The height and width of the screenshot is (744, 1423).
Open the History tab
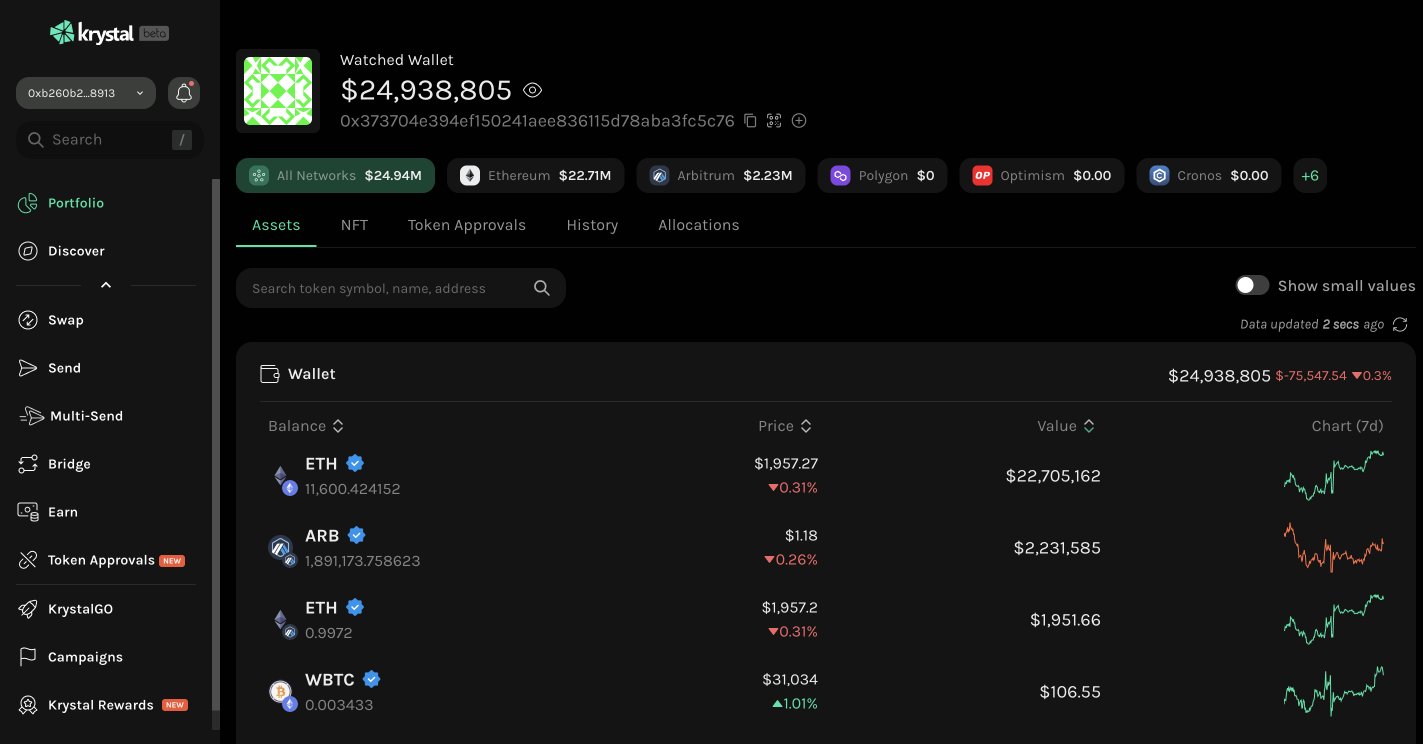592,225
